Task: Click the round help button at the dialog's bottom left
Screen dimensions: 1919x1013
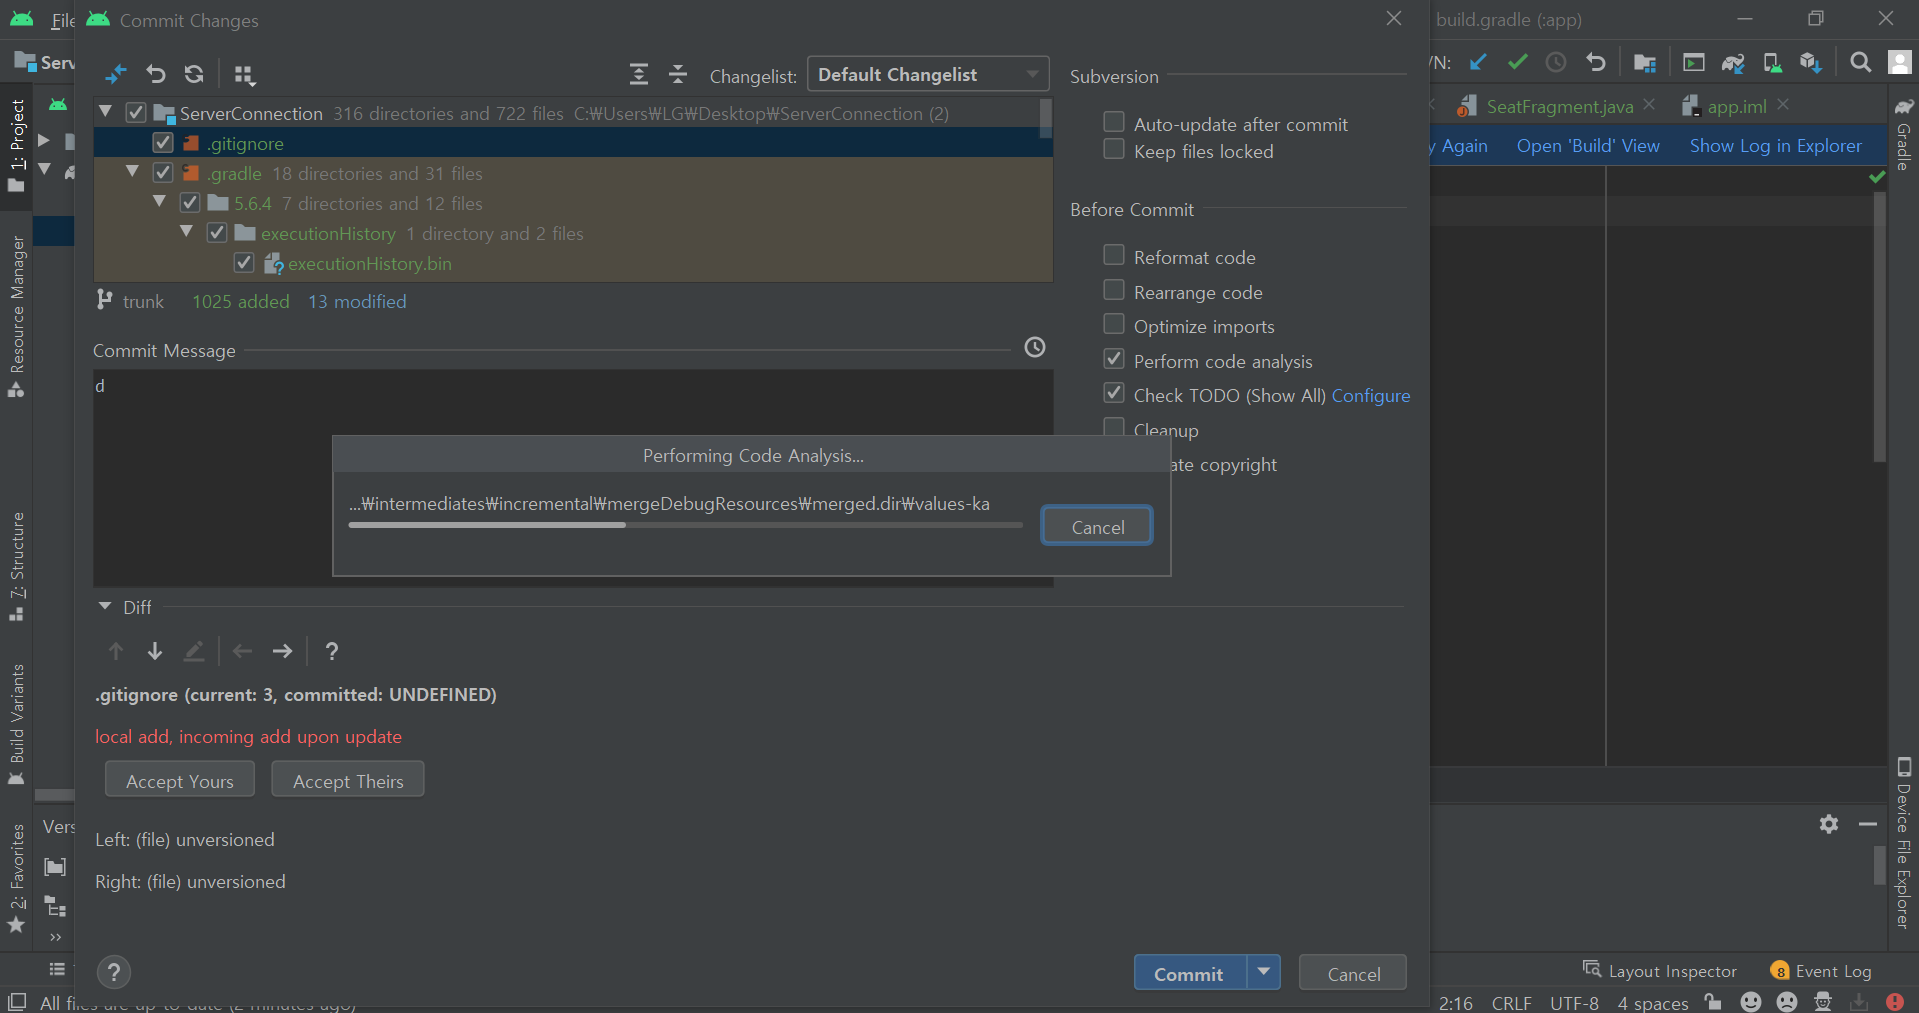Action: (x=114, y=972)
